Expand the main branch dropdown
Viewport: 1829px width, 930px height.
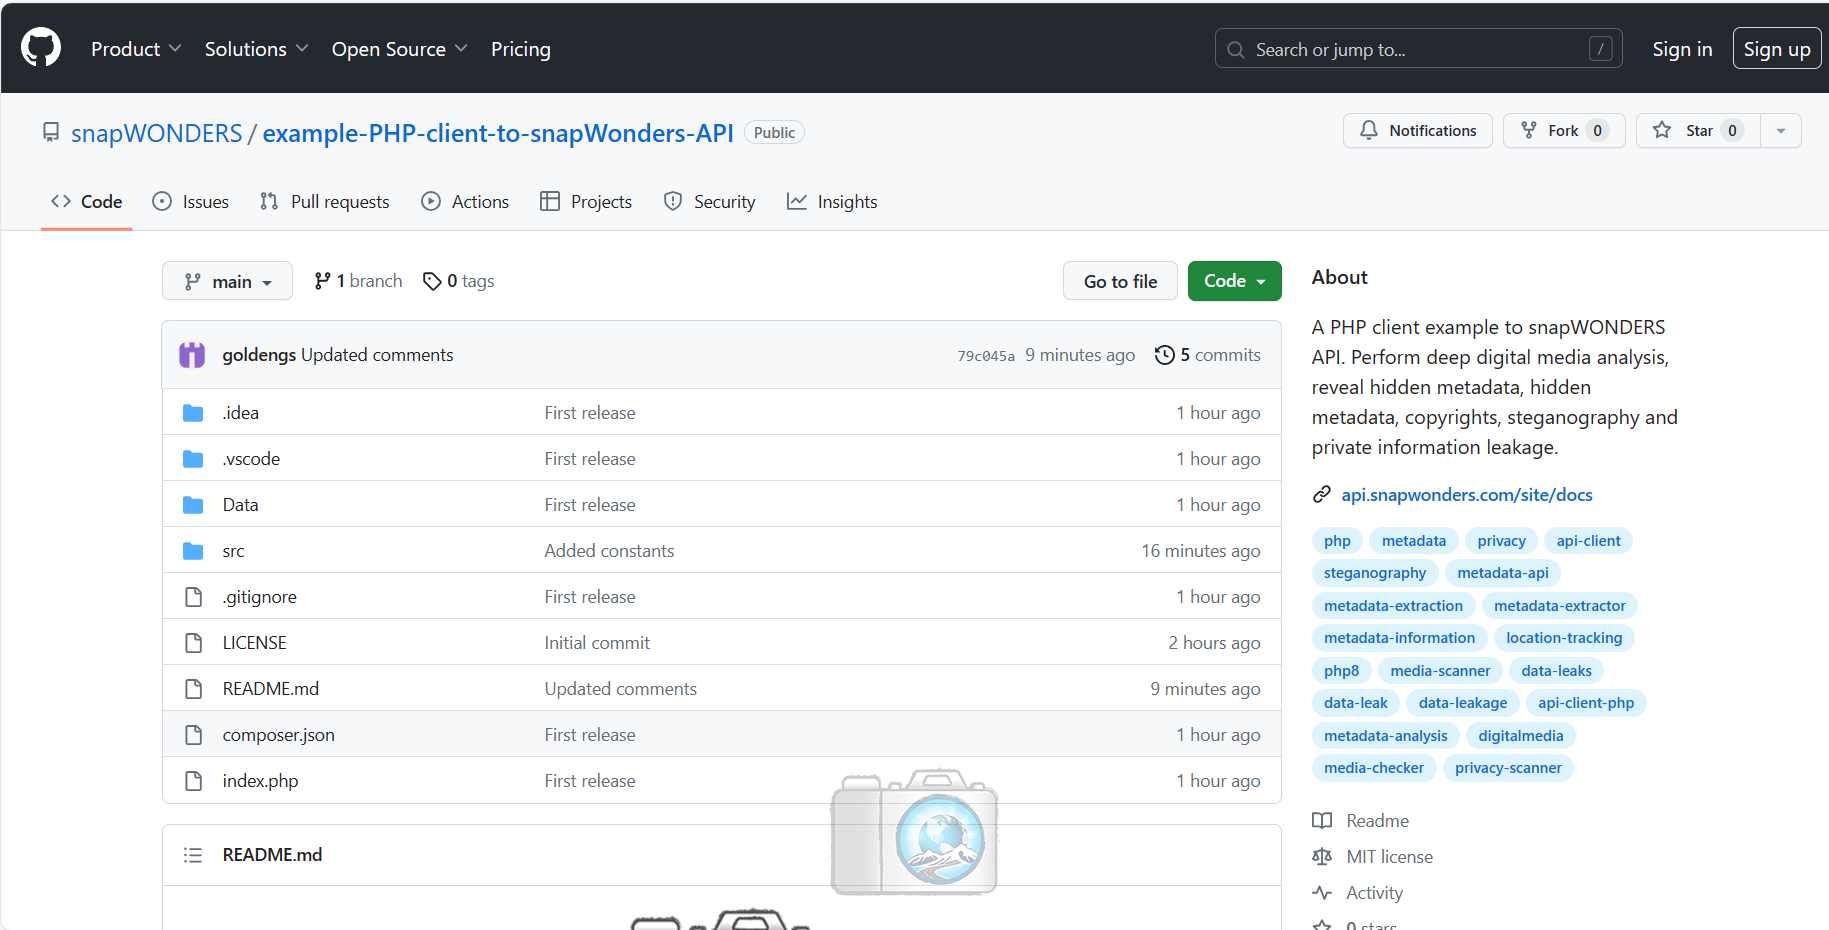tap(227, 281)
